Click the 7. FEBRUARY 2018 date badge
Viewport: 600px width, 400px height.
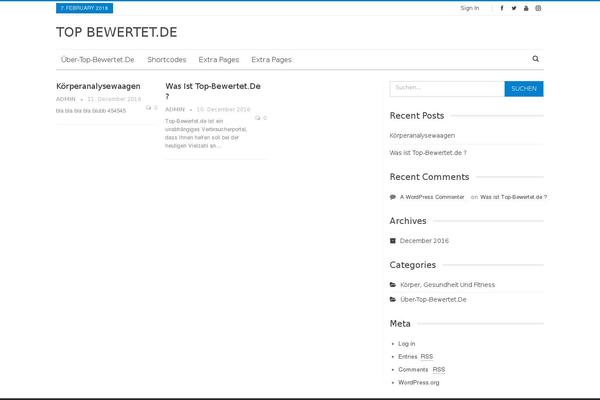click(85, 8)
